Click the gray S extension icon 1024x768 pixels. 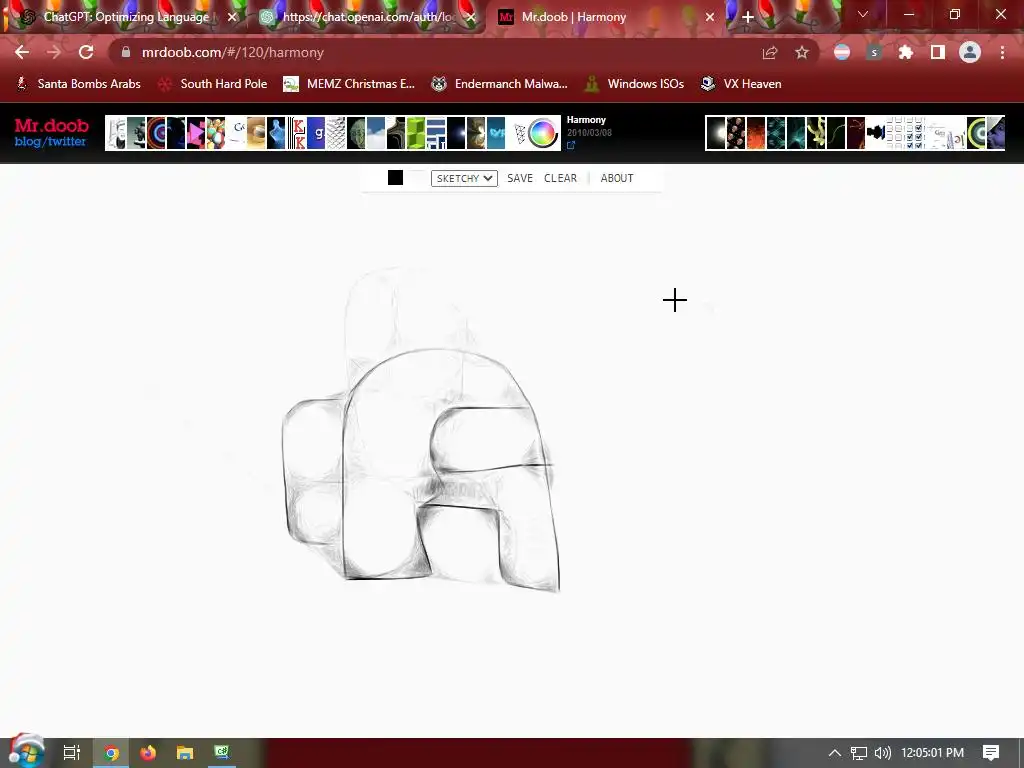[874, 52]
